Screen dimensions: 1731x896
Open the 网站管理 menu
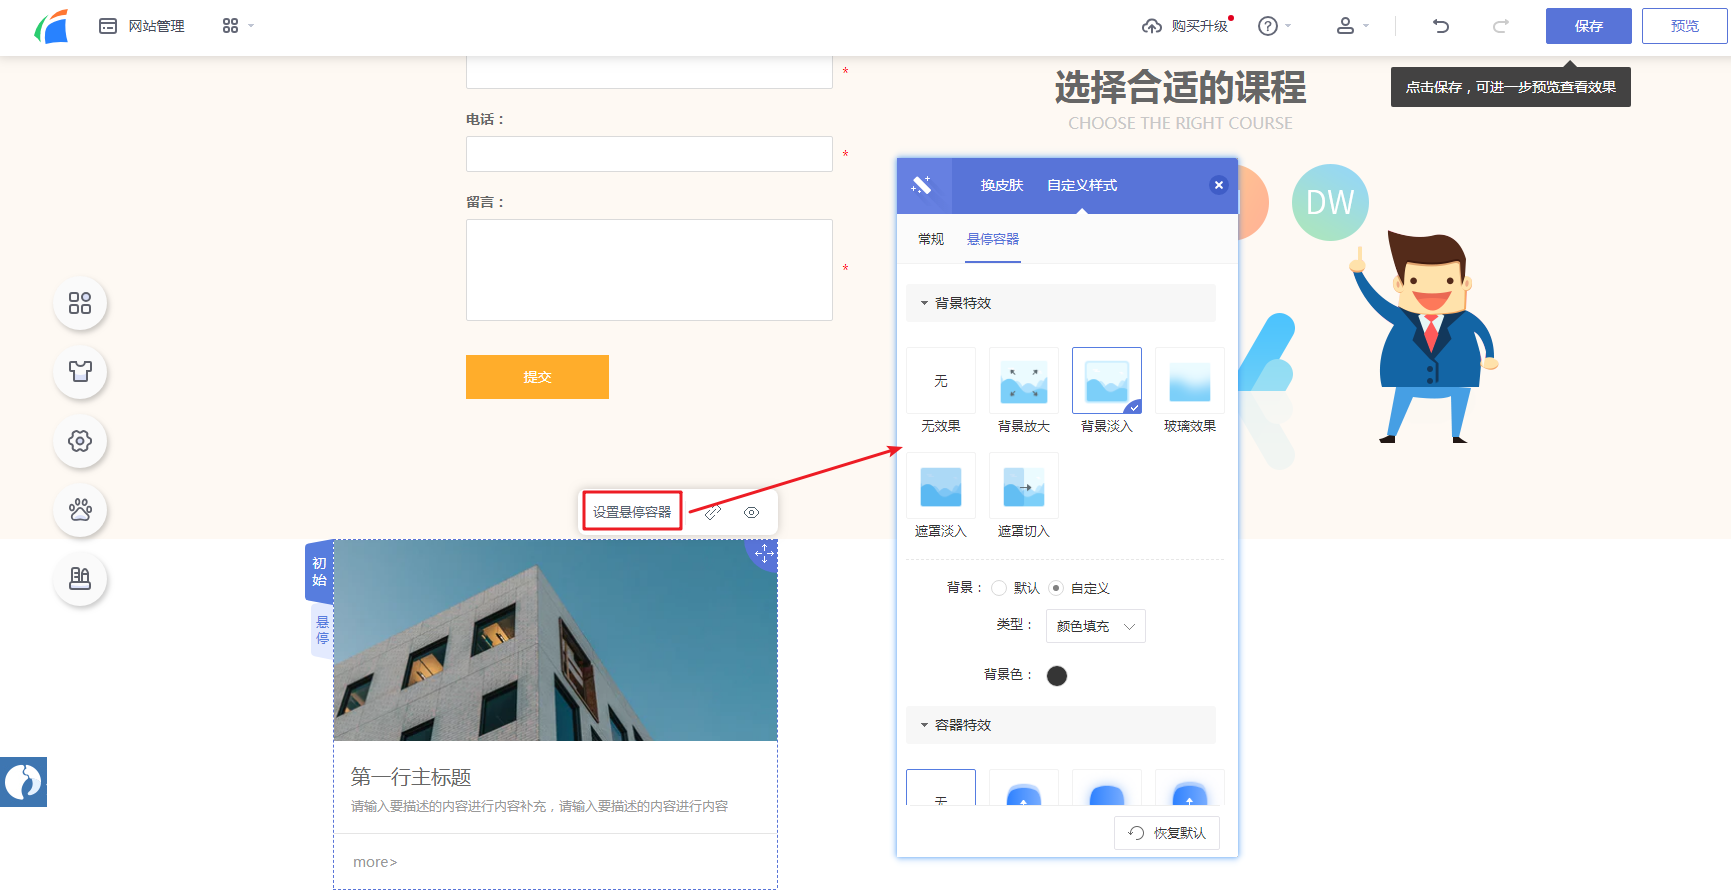[x=142, y=26]
